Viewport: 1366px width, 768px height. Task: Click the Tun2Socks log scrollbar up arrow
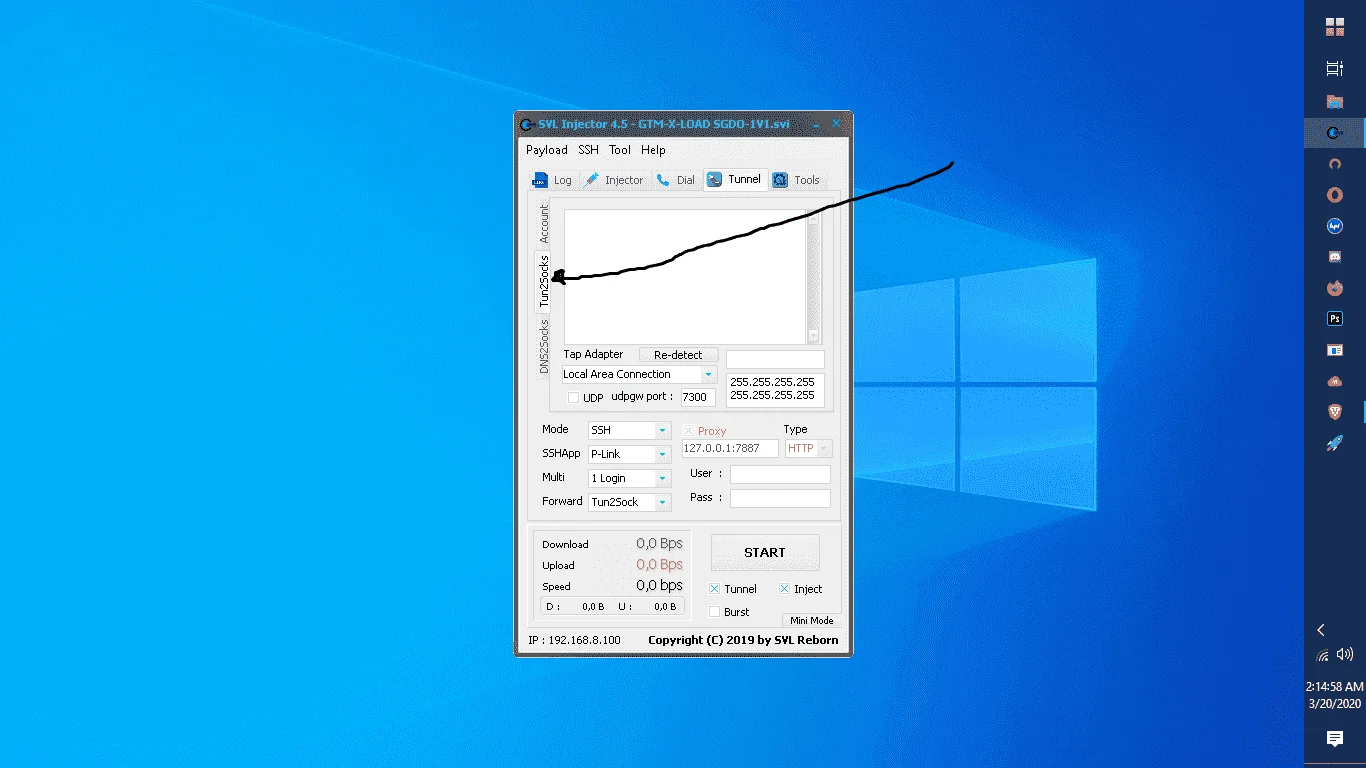[813, 216]
